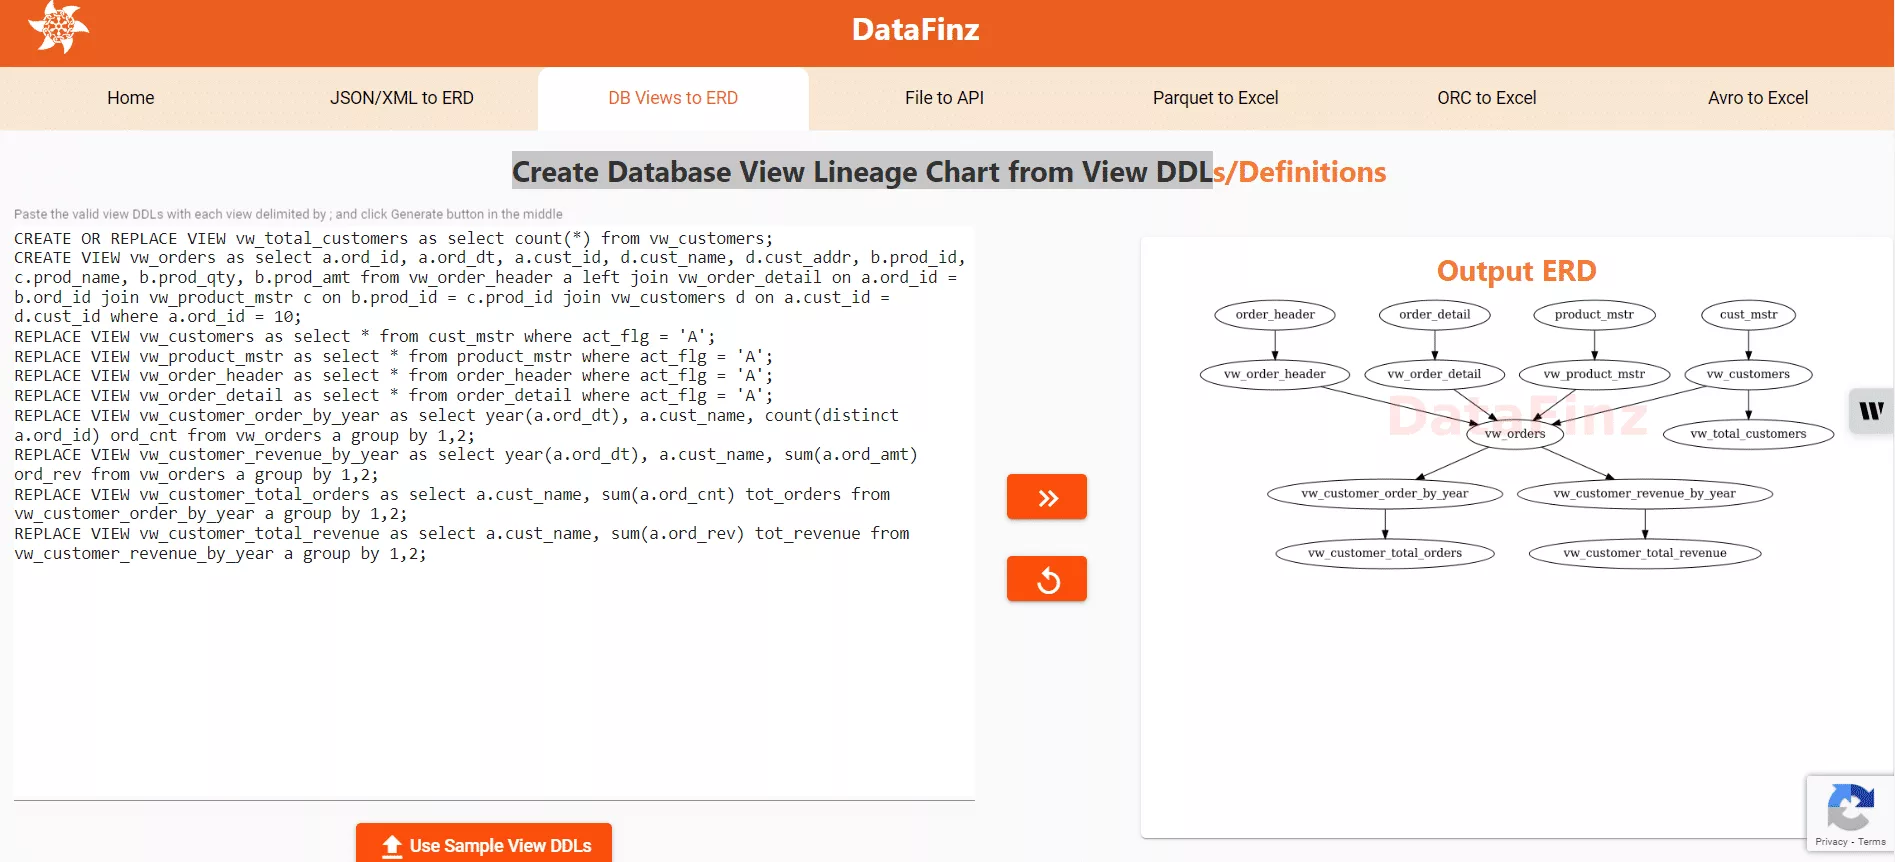Click the DataFinz logo icon
The height and width of the screenshot is (862, 1895).
click(x=58, y=27)
